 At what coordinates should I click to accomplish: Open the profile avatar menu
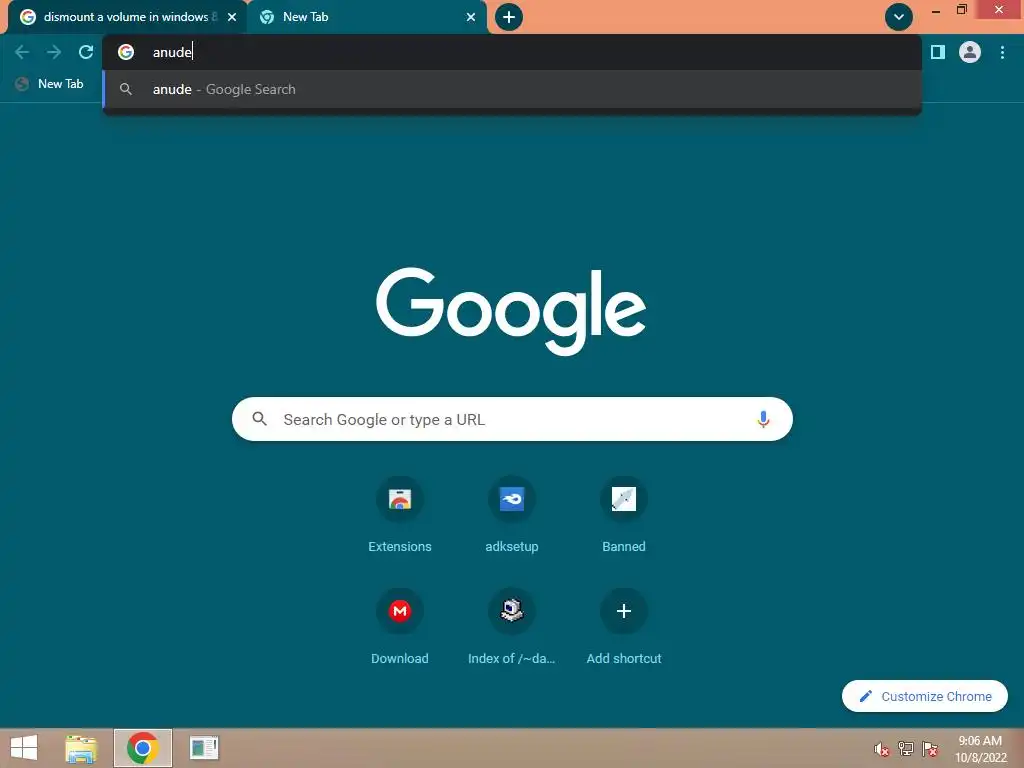pyautogui.click(x=970, y=52)
